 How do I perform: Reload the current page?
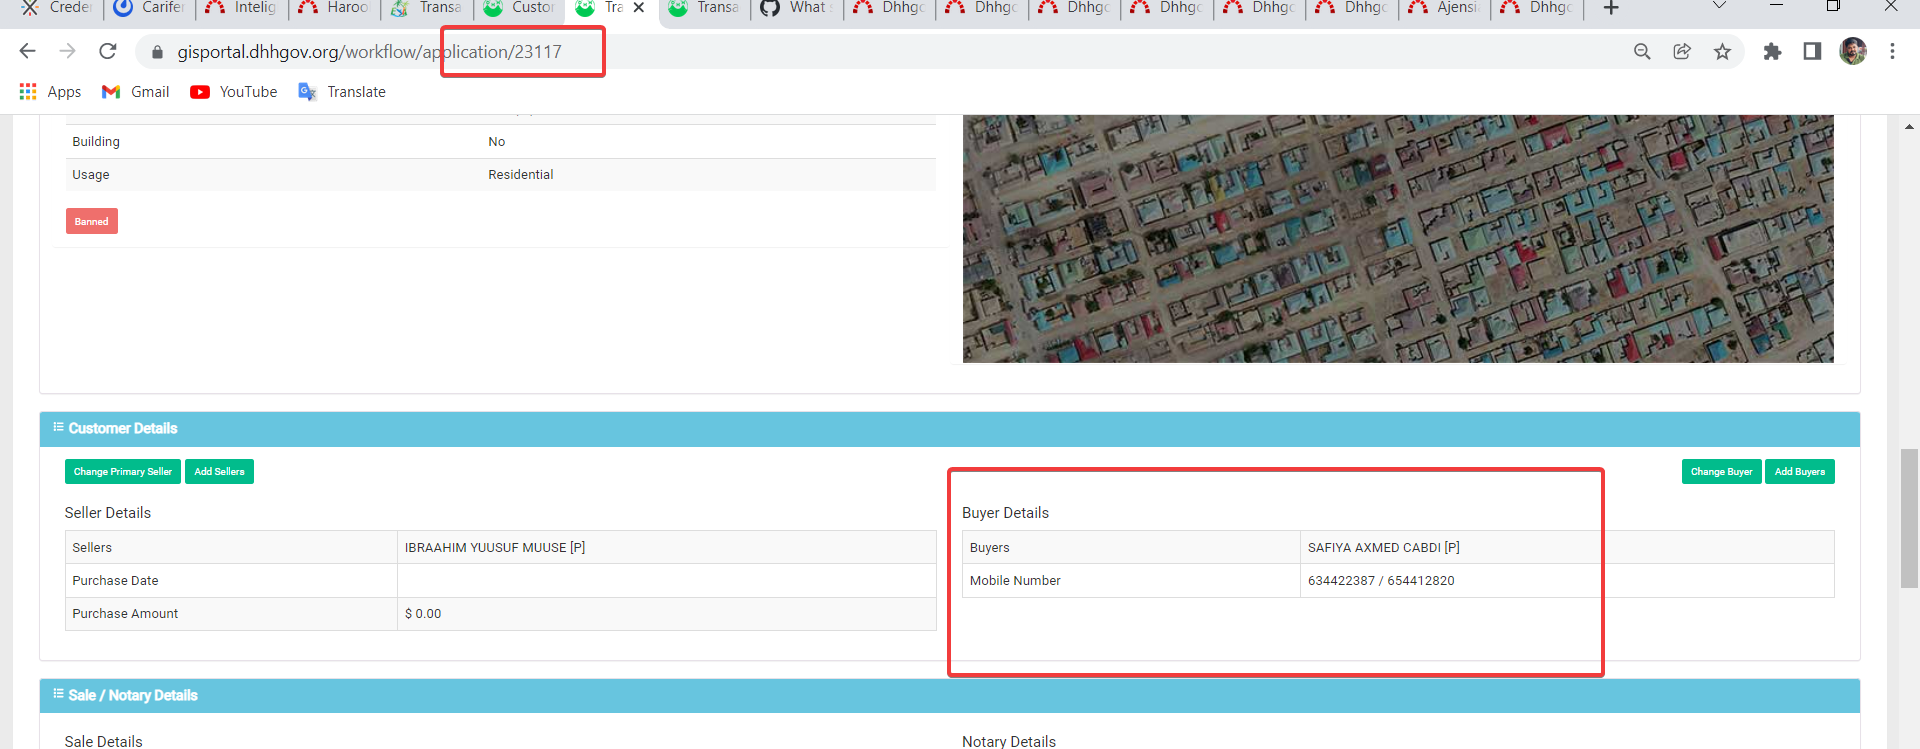[108, 51]
